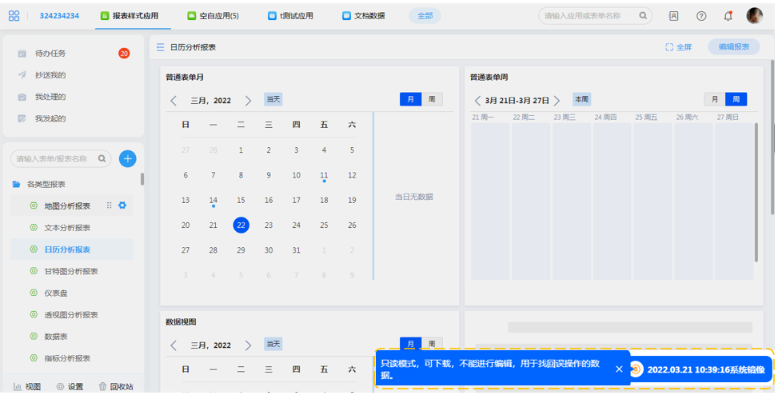Go to previous week in 普通表单周
Image resolution: width=779 pixels, height=394 pixels.
click(477, 101)
